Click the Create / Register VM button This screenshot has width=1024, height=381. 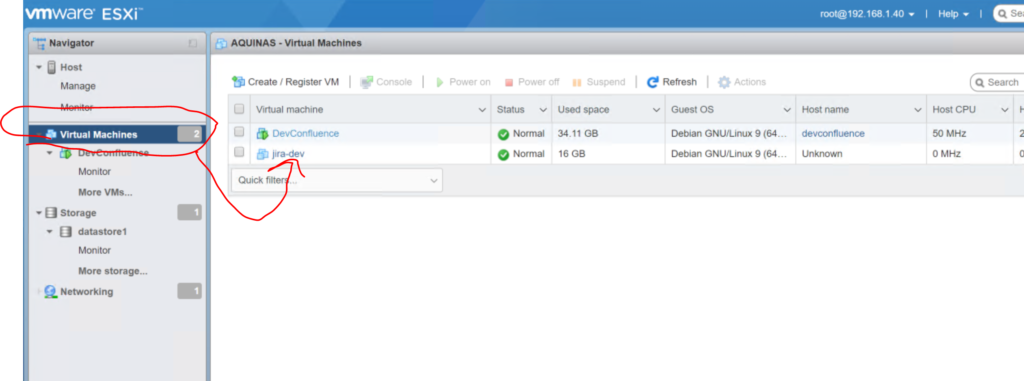(286, 82)
